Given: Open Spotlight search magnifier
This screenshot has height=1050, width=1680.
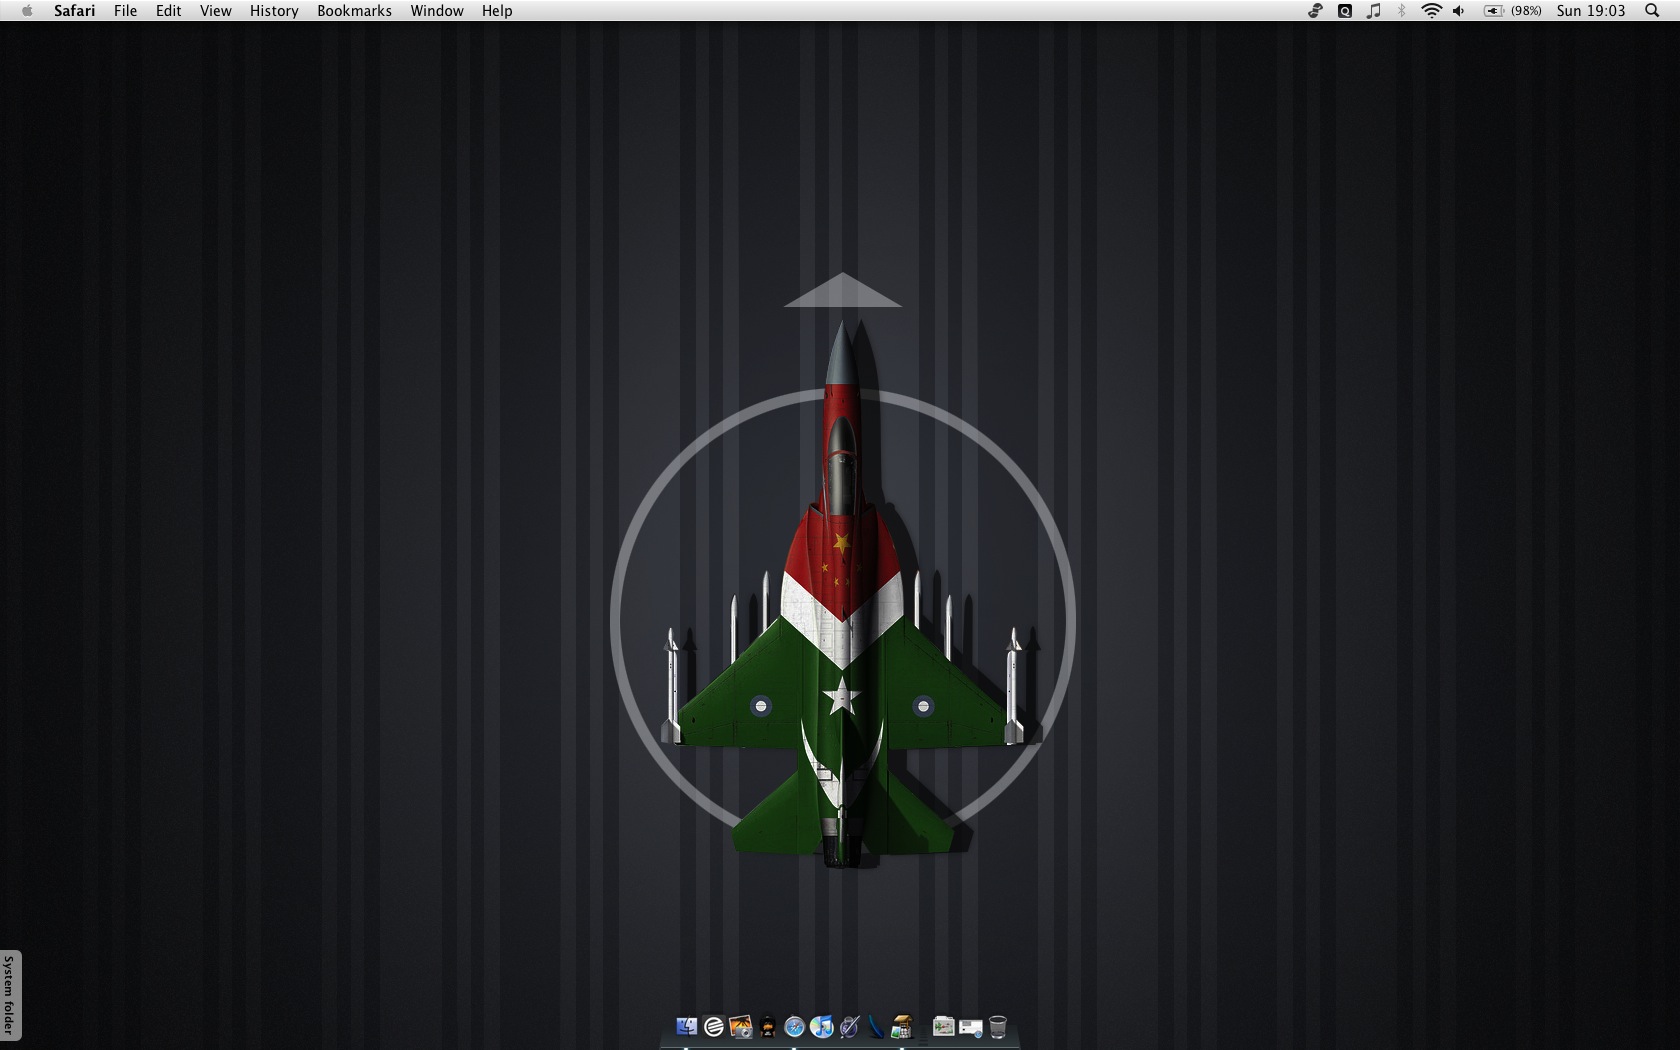Looking at the screenshot, I should [1652, 11].
